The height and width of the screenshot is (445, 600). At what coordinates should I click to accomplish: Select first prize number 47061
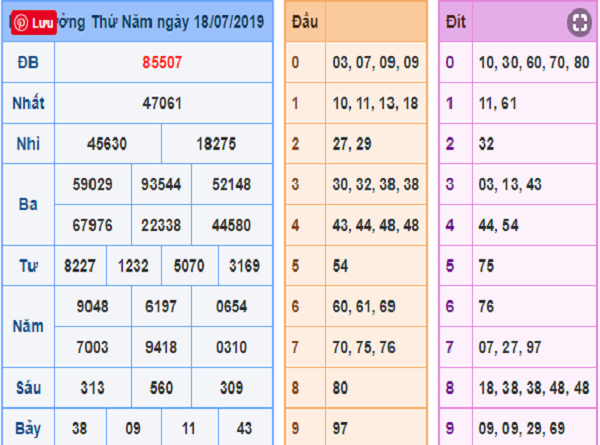click(x=162, y=103)
